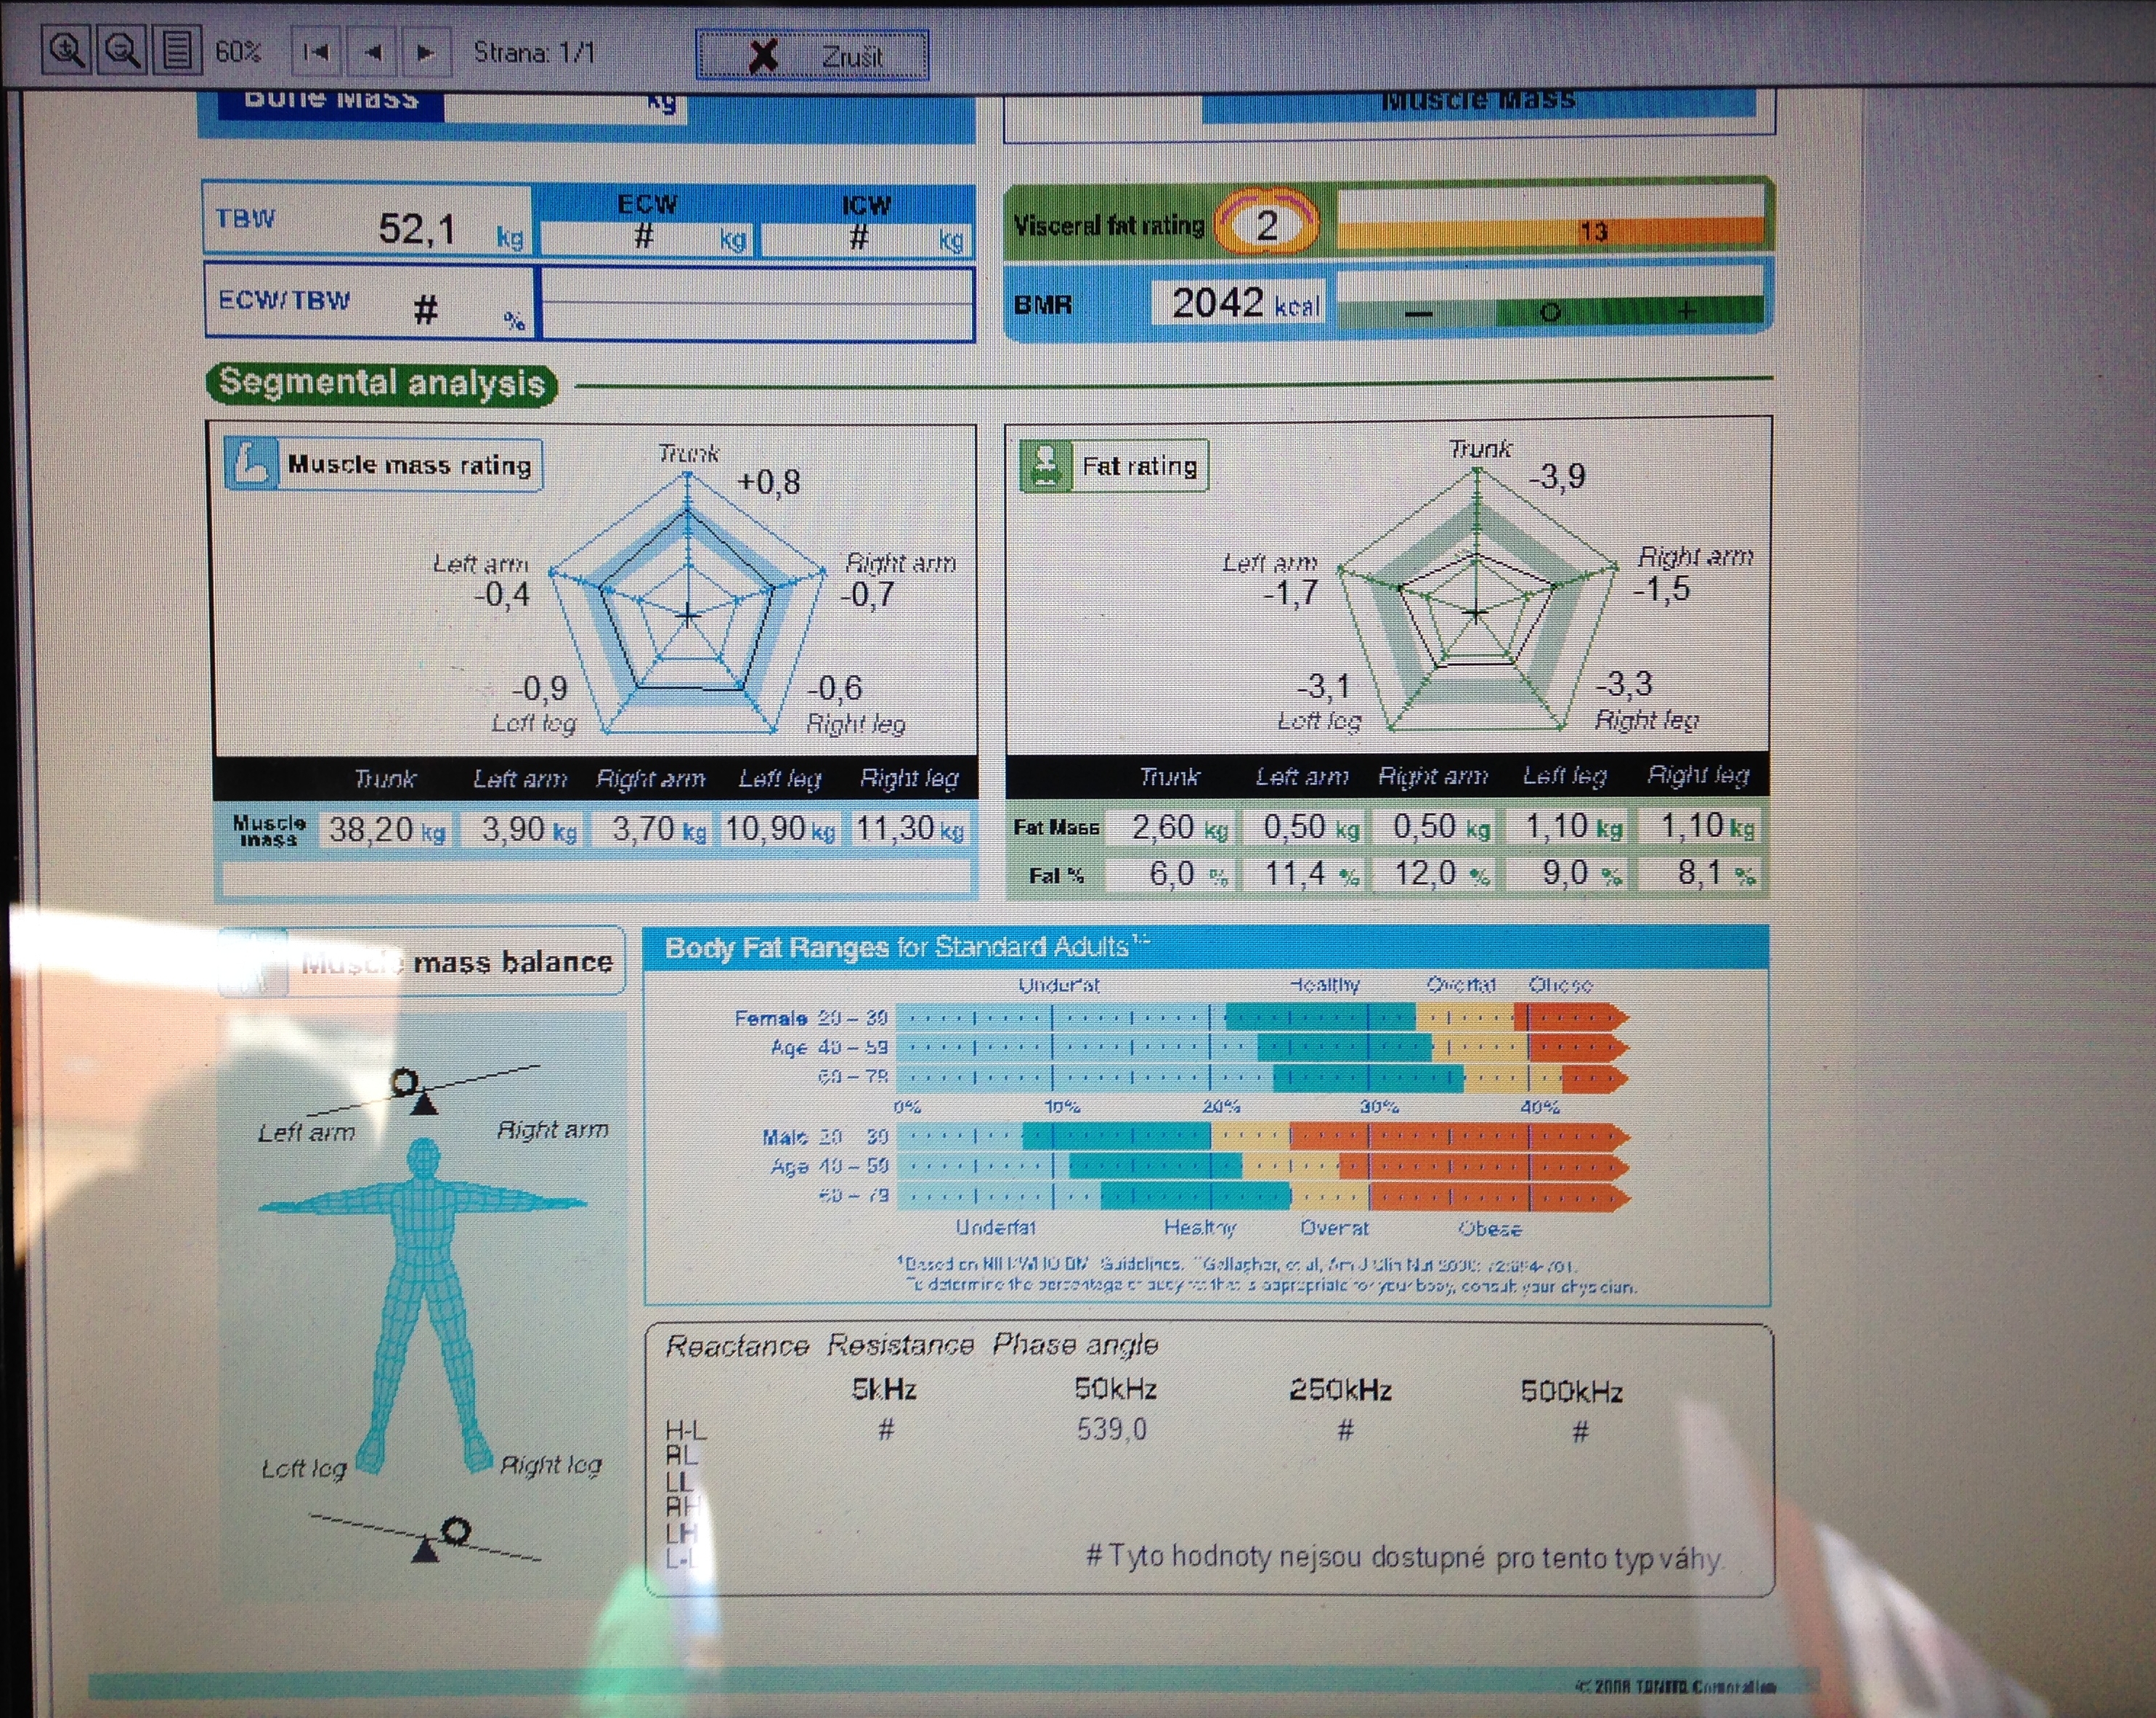The height and width of the screenshot is (1718, 2156).
Task: Select the 5kHz column header
Action: pos(884,1389)
